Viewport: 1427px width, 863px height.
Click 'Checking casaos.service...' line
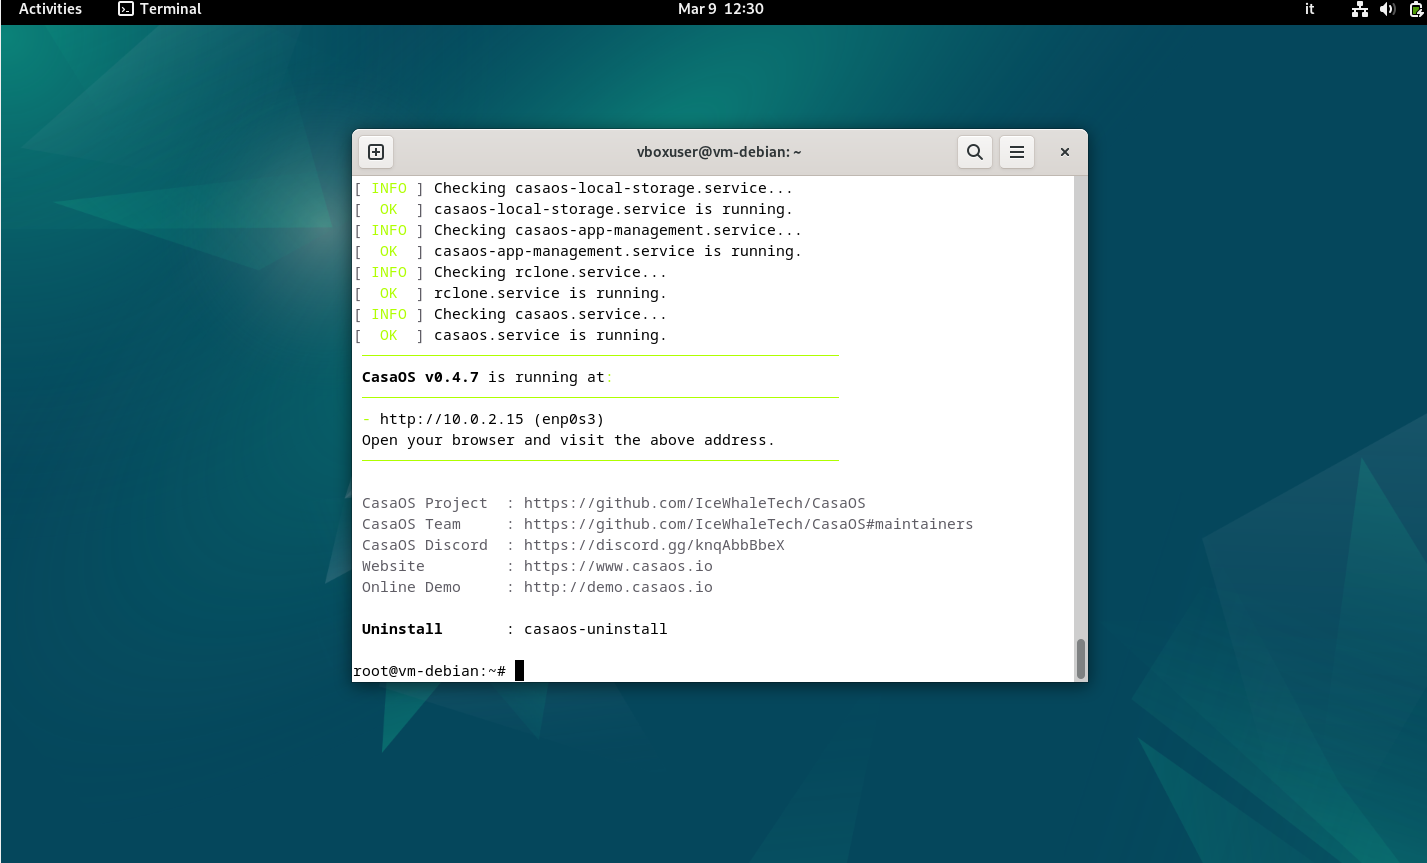(x=551, y=314)
